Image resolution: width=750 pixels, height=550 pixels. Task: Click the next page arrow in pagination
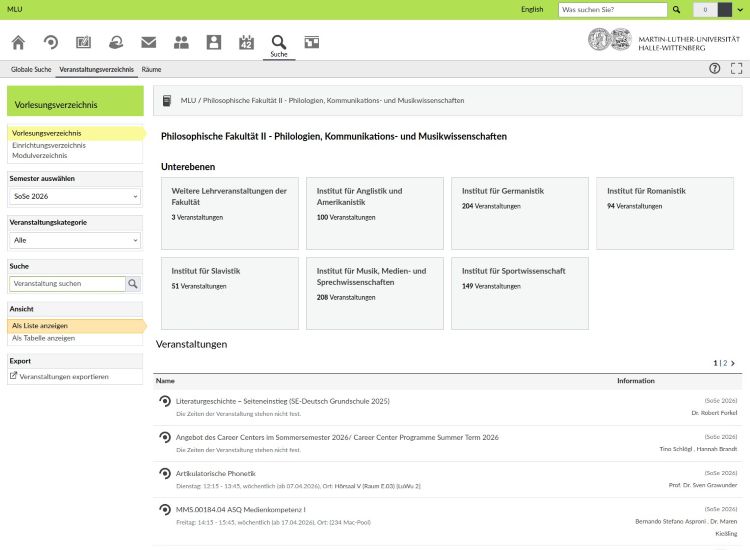click(x=733, y=363)
